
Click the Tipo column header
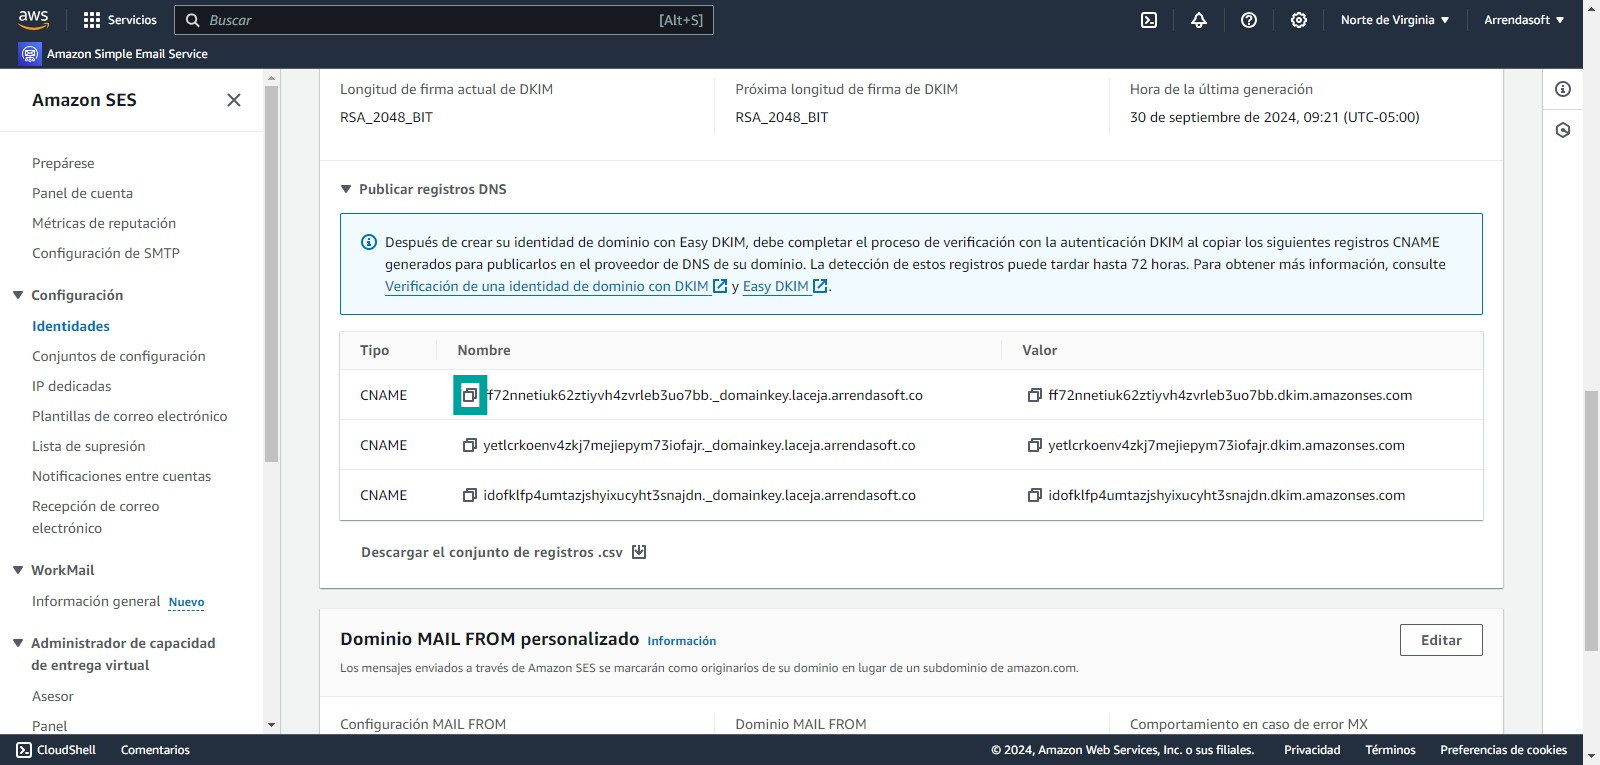[374, 350]
